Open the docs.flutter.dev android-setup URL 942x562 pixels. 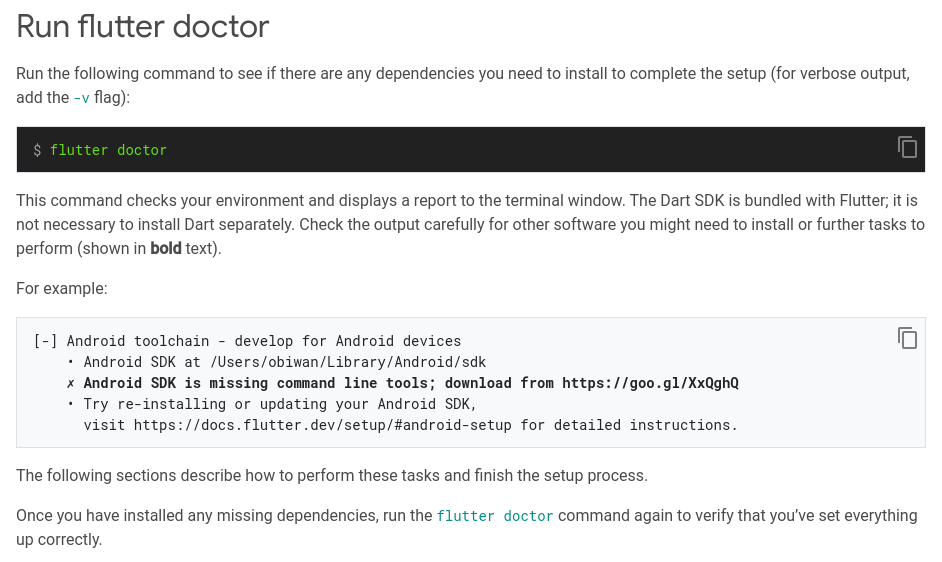[322, 425]
